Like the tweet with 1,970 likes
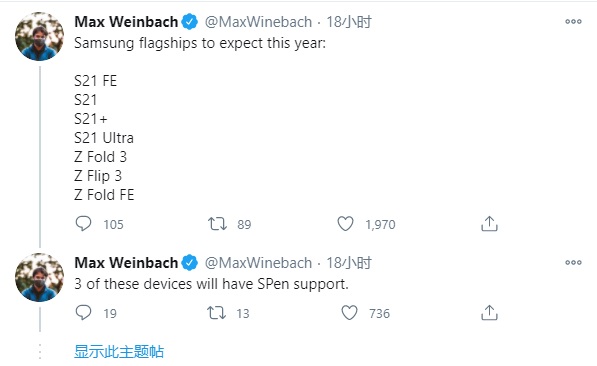 pos(345,224)
